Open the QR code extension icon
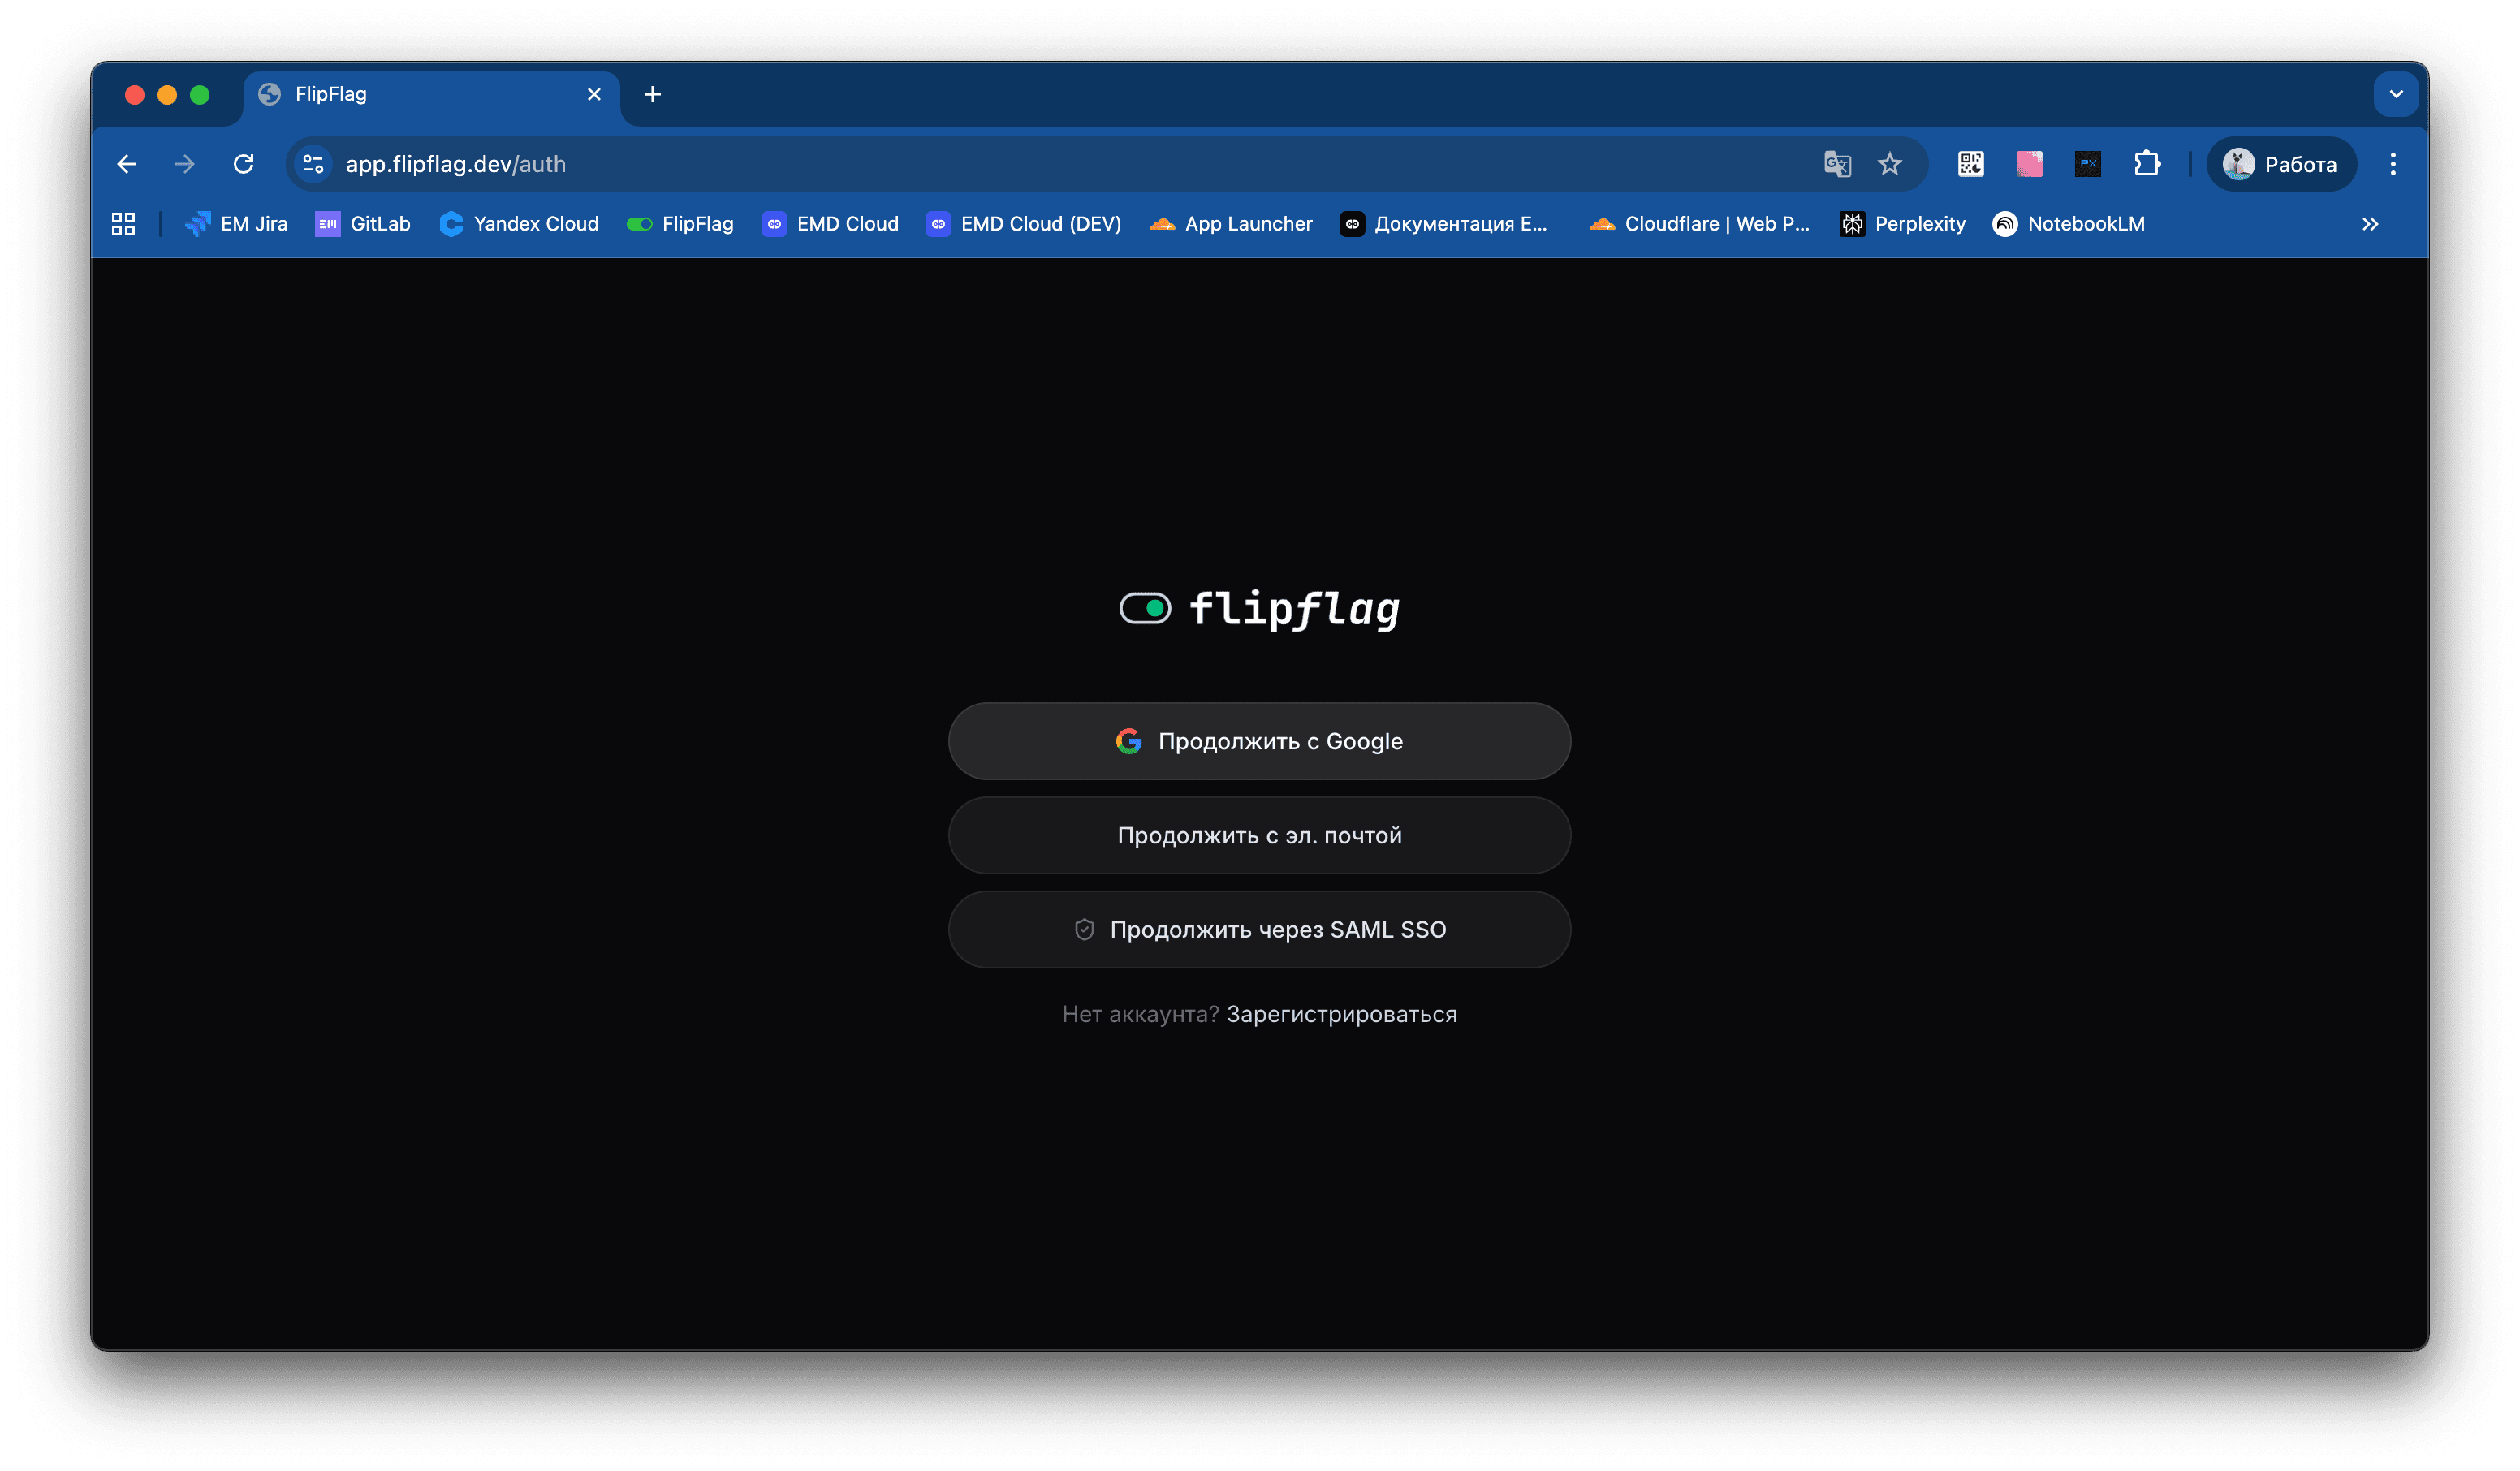Viewport: 2520px width, 1471px height. 1970,164
